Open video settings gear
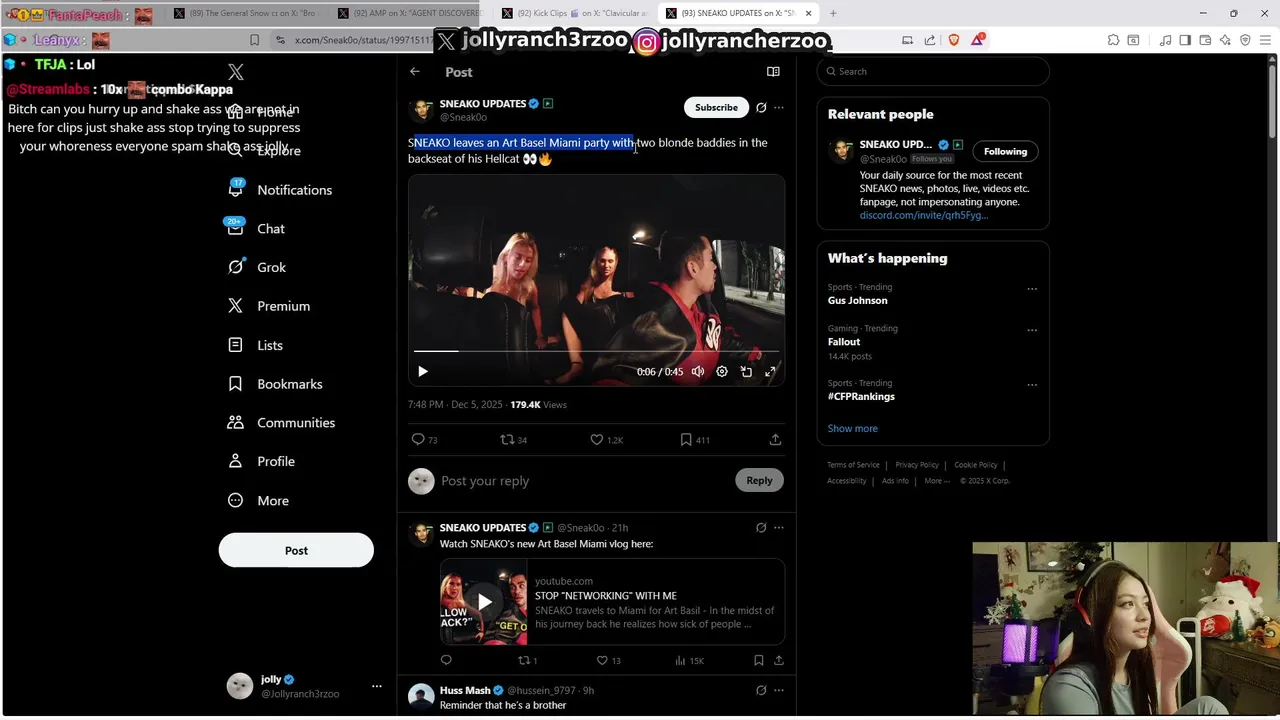 pos(722,372)
